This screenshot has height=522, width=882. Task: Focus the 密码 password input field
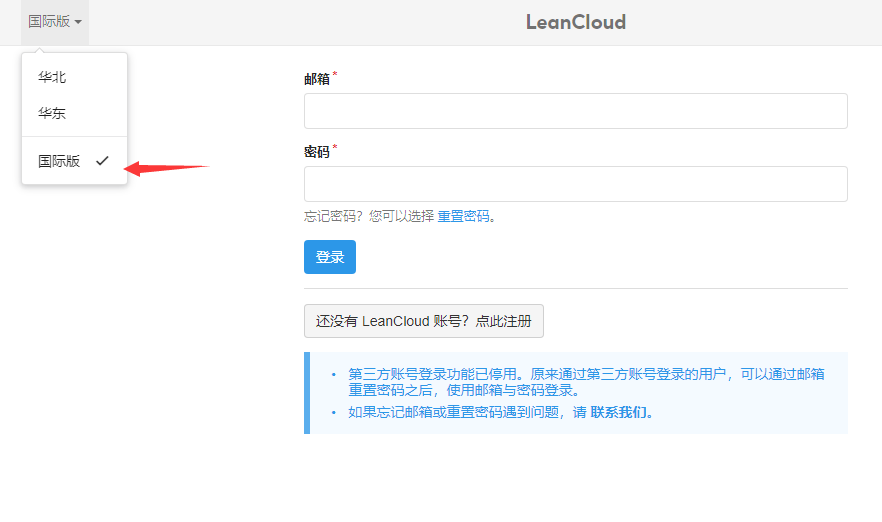click(575, 184)
